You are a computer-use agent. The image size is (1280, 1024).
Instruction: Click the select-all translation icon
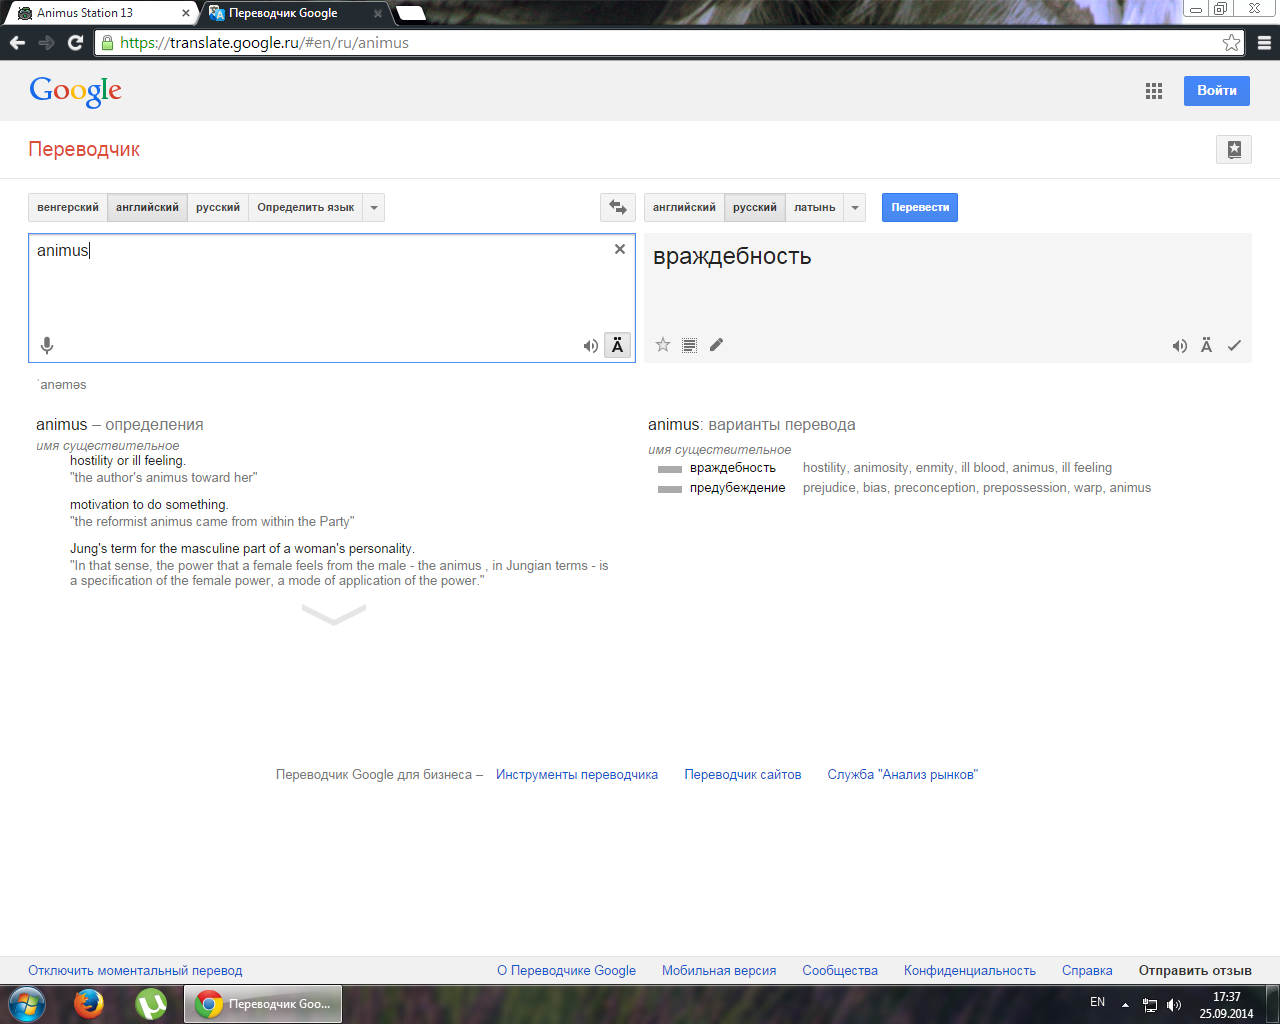click(x=689, y=345)
